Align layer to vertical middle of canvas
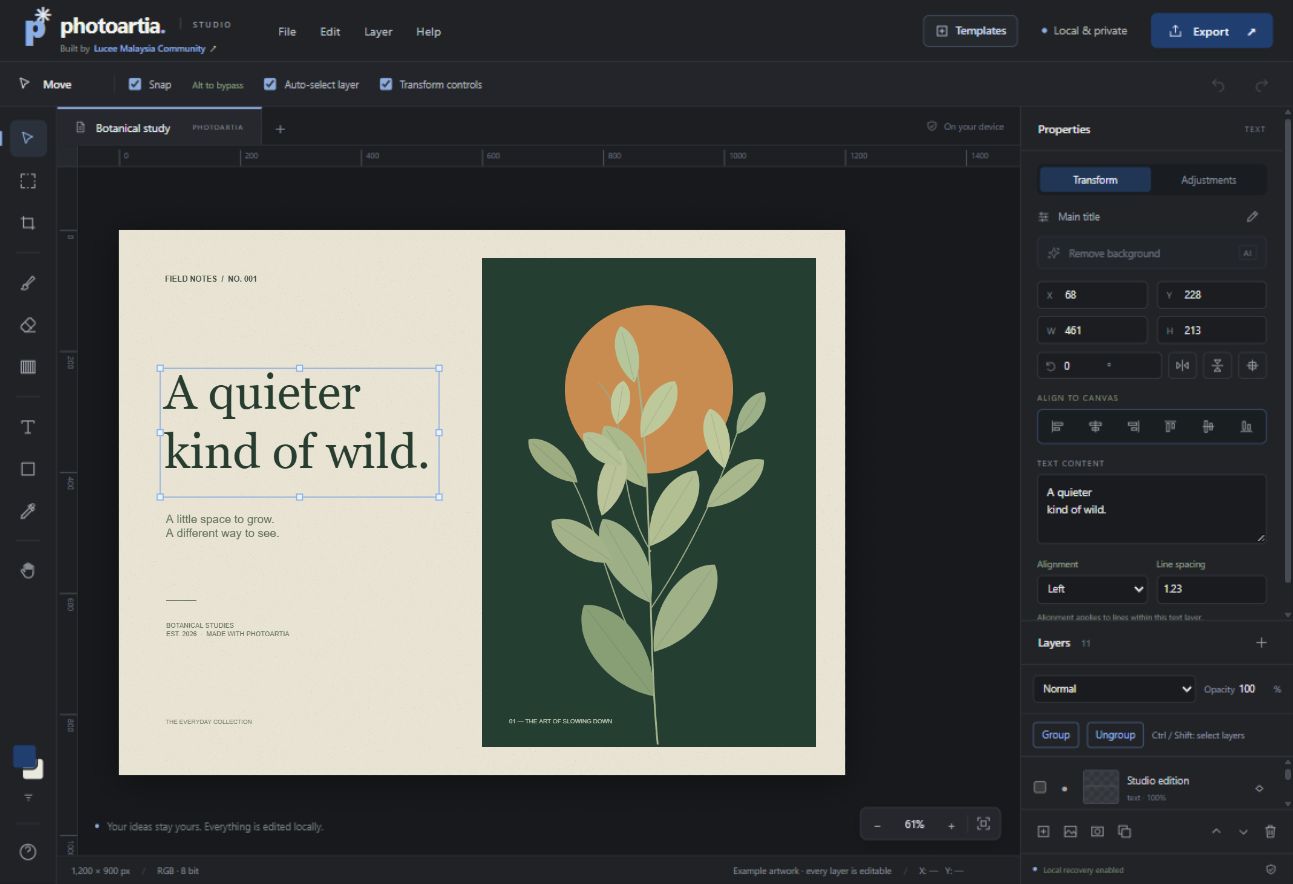Image resolution: width=1293 pixels, height=884 pixels. pyautogui.click(x=1208, y=426)
